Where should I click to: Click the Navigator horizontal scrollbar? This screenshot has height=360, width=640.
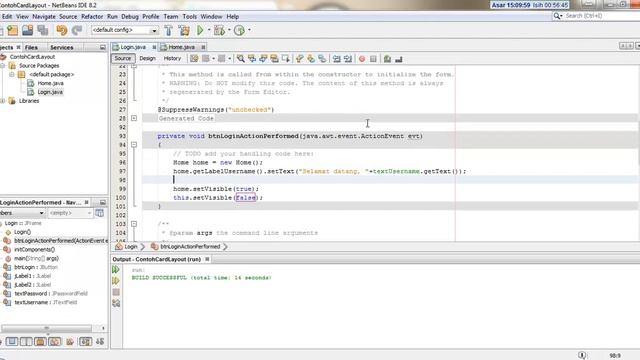(x=47, y=328)
